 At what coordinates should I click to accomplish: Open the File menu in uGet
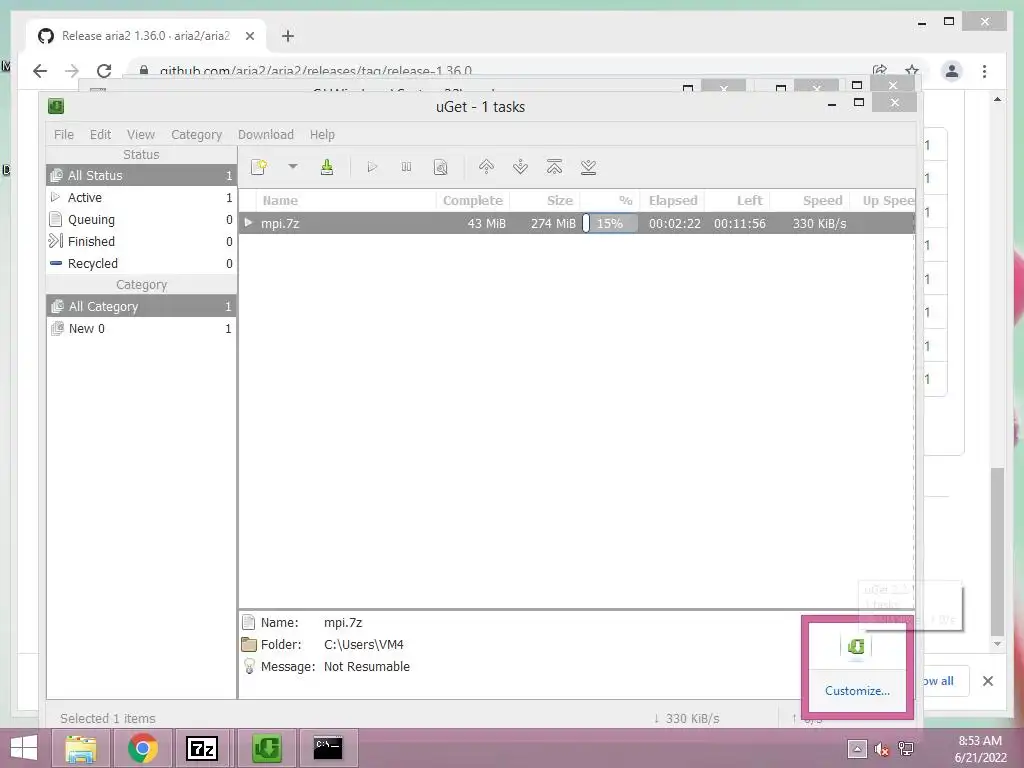click(x=63, y=135)
